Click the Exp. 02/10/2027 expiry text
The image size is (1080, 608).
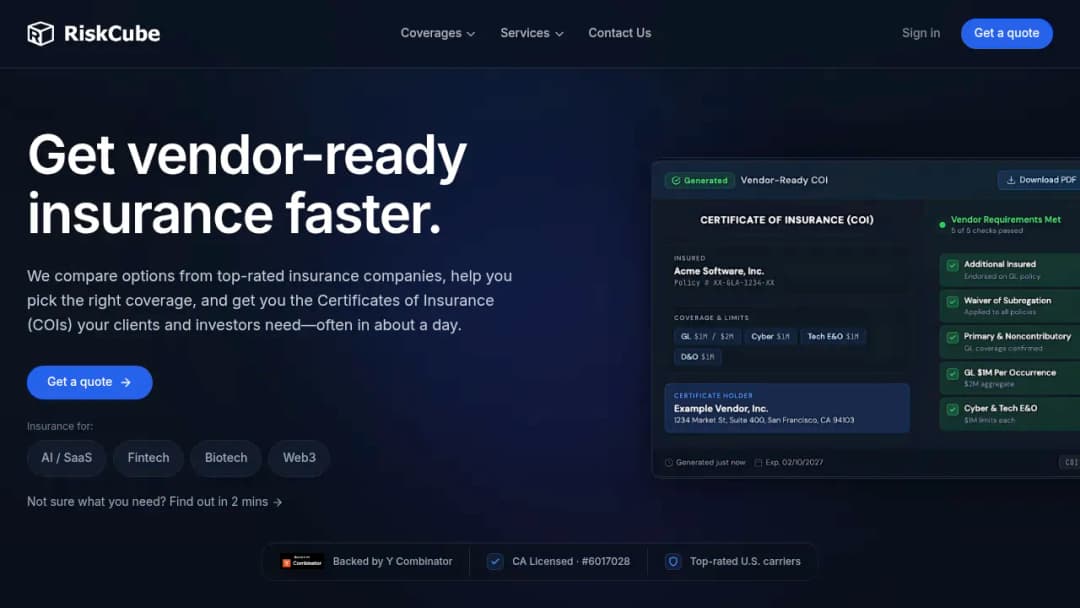click(794, 463)
